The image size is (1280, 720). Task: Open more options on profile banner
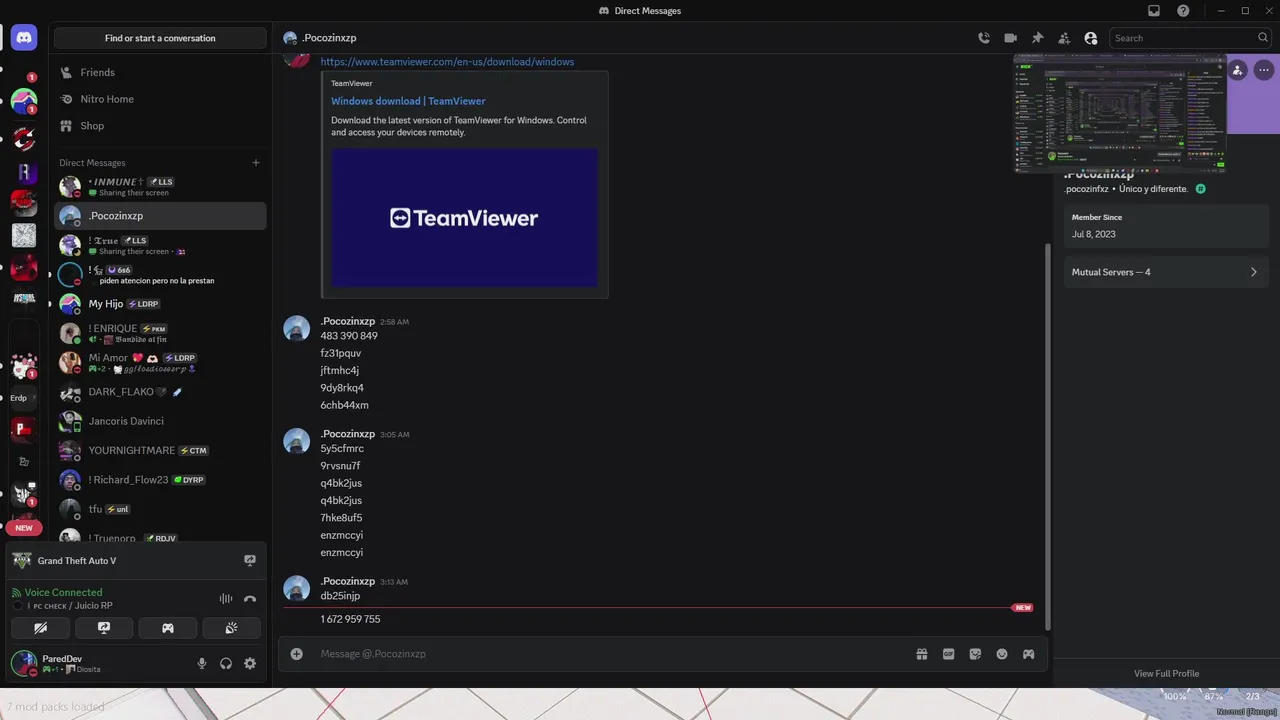click(1264, 70)
